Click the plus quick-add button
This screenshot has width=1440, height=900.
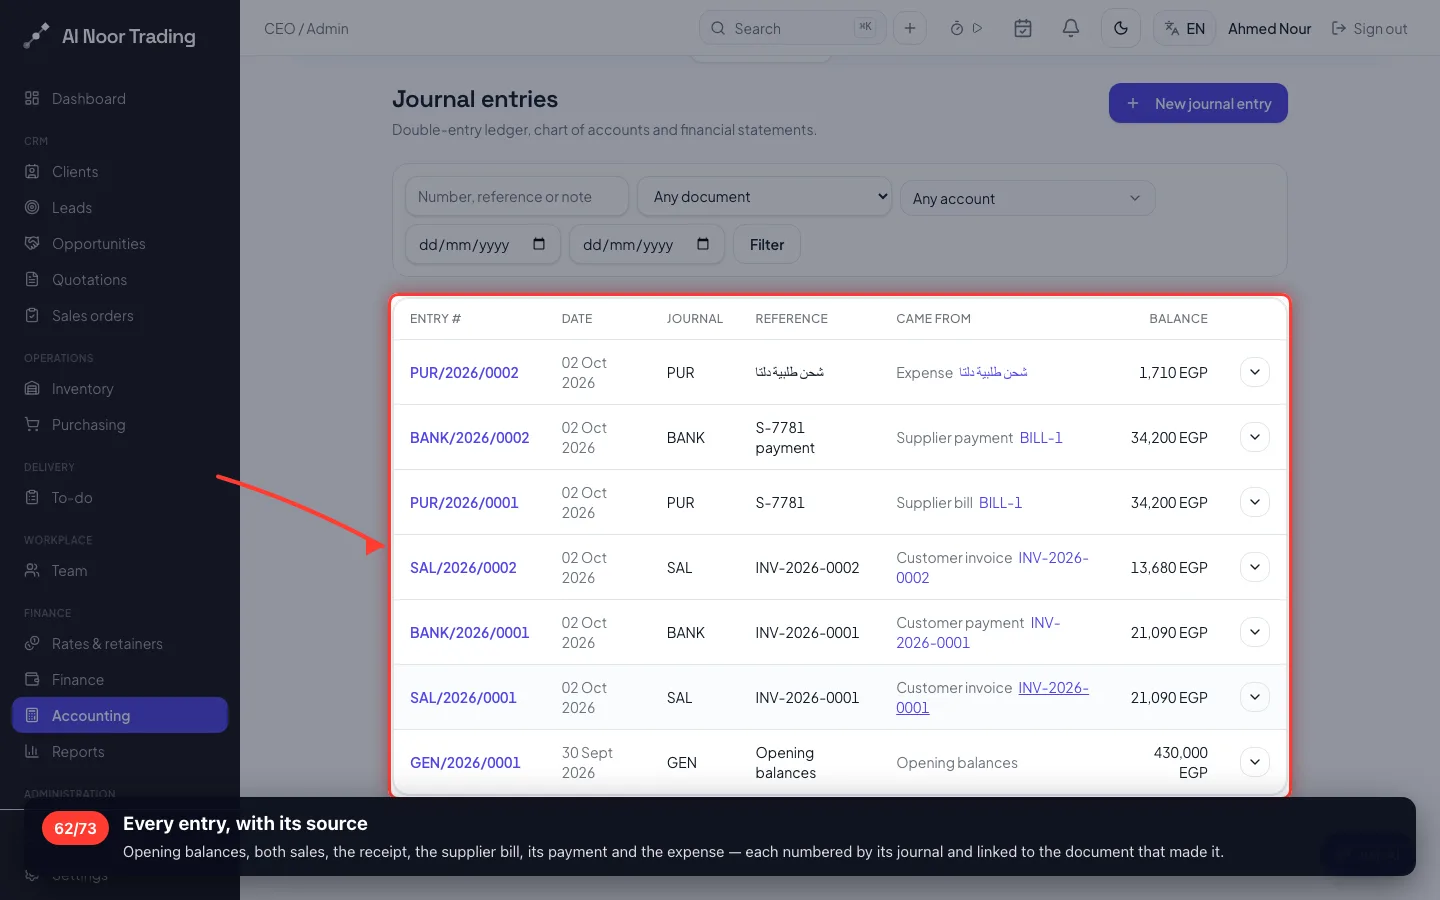coord(910,28)
